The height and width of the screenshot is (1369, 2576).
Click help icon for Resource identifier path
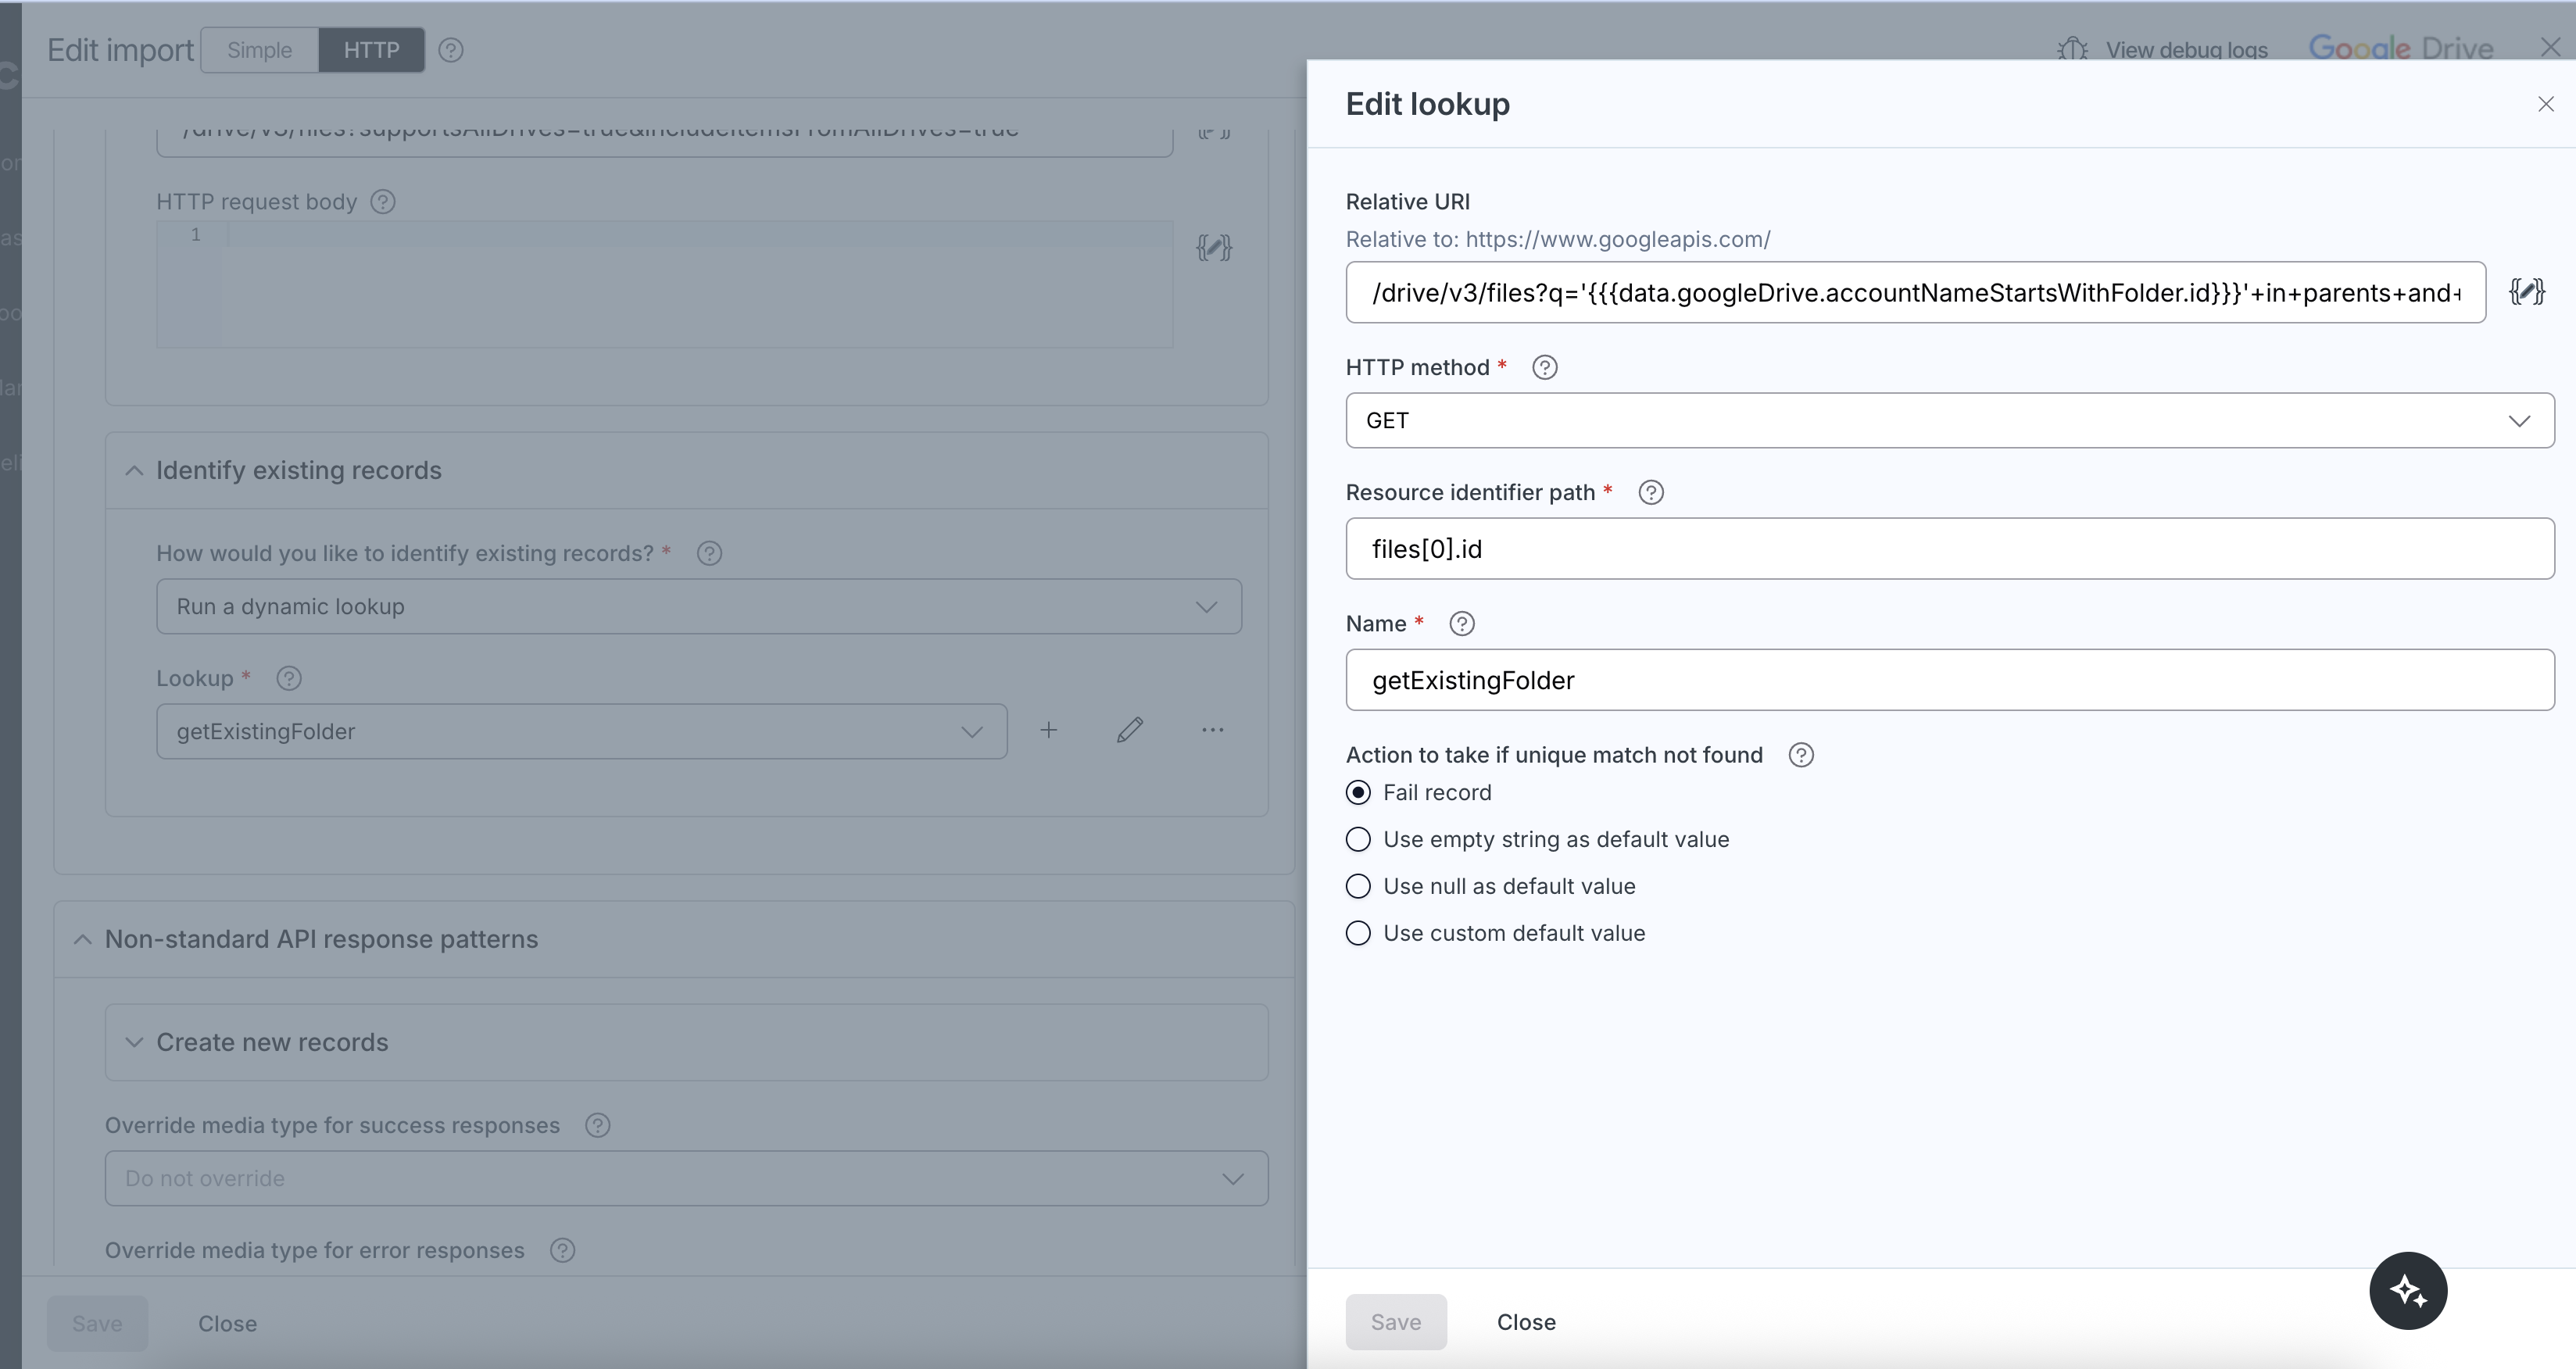pos(1651,493)
